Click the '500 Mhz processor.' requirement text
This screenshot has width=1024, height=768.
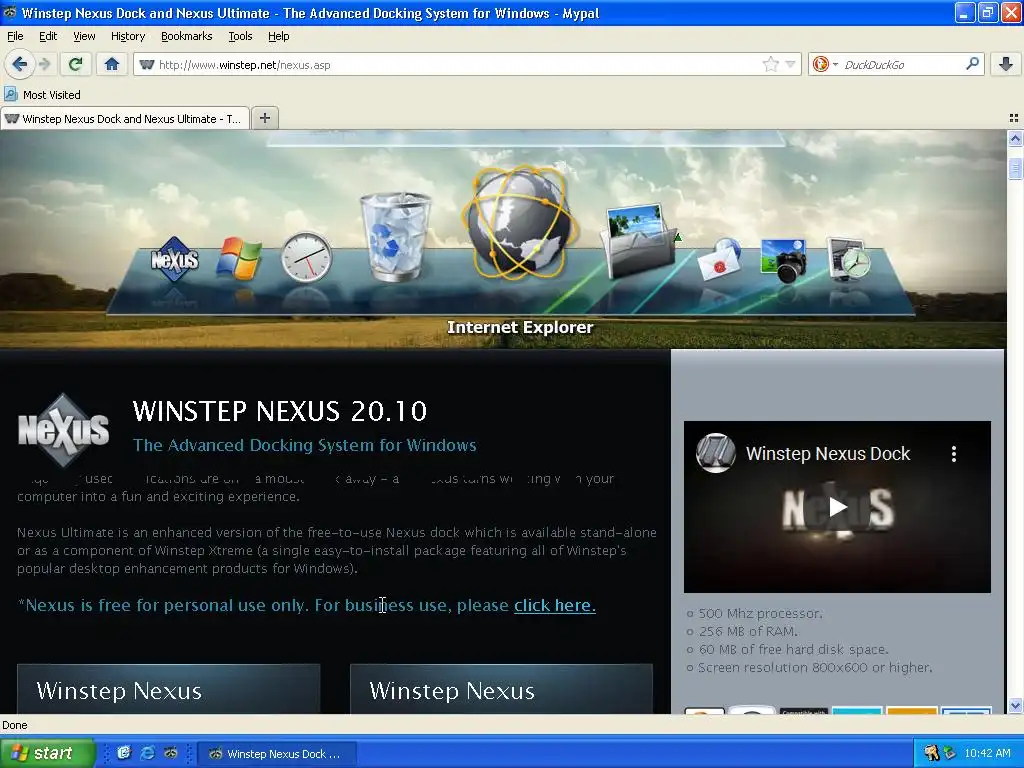pos(760,613)
